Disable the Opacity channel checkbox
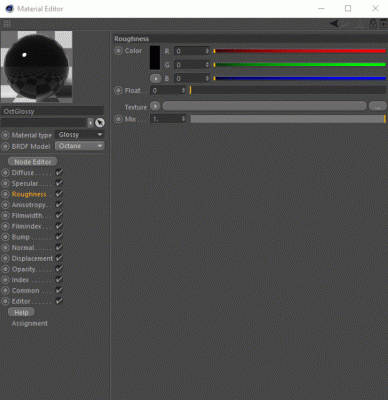The width and height of the screenshot is (388, 400). (59, 269)
